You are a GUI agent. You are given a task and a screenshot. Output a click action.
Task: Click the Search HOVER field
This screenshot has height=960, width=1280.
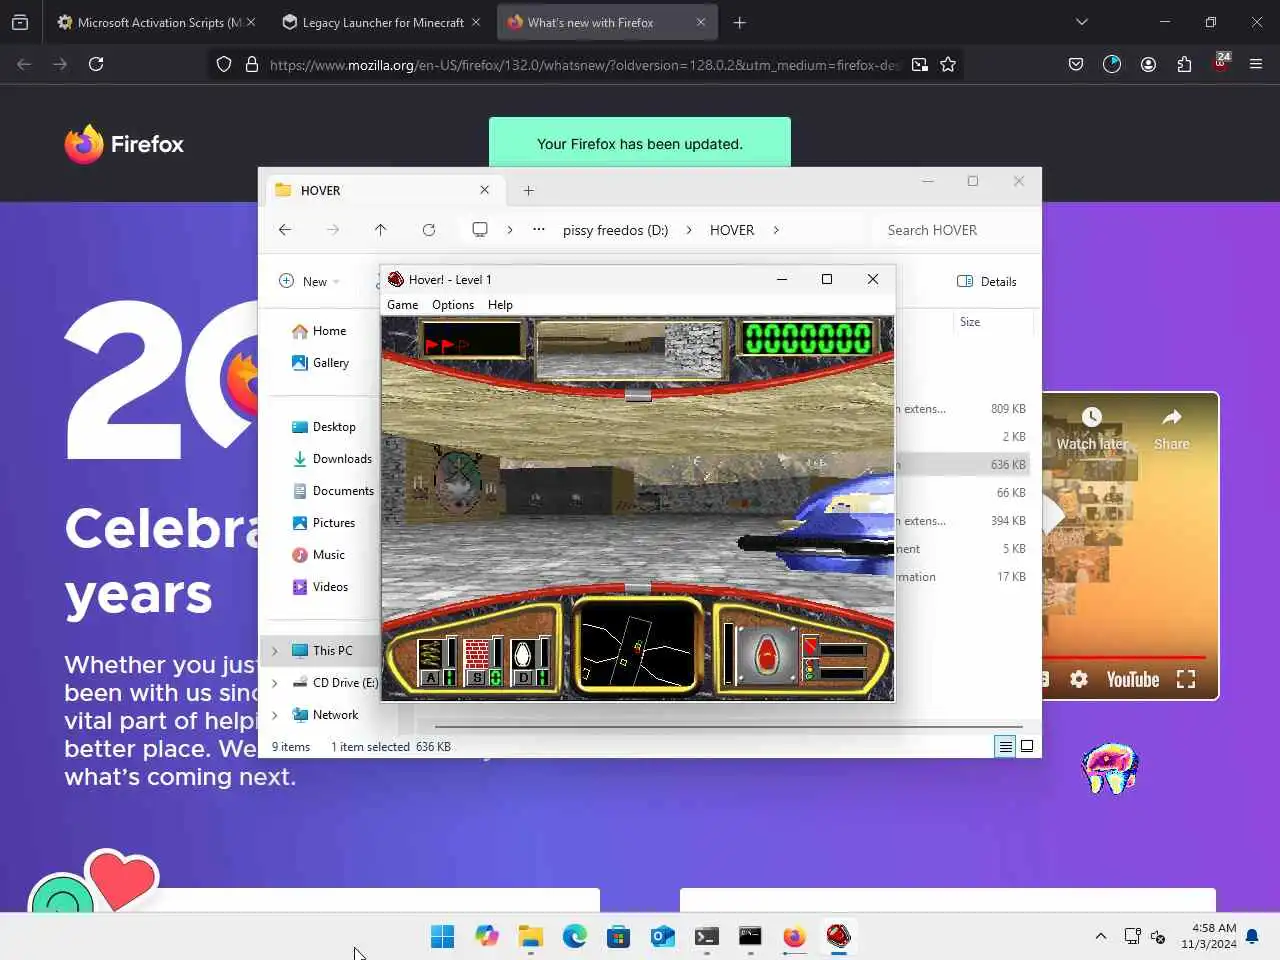point(950,230)
